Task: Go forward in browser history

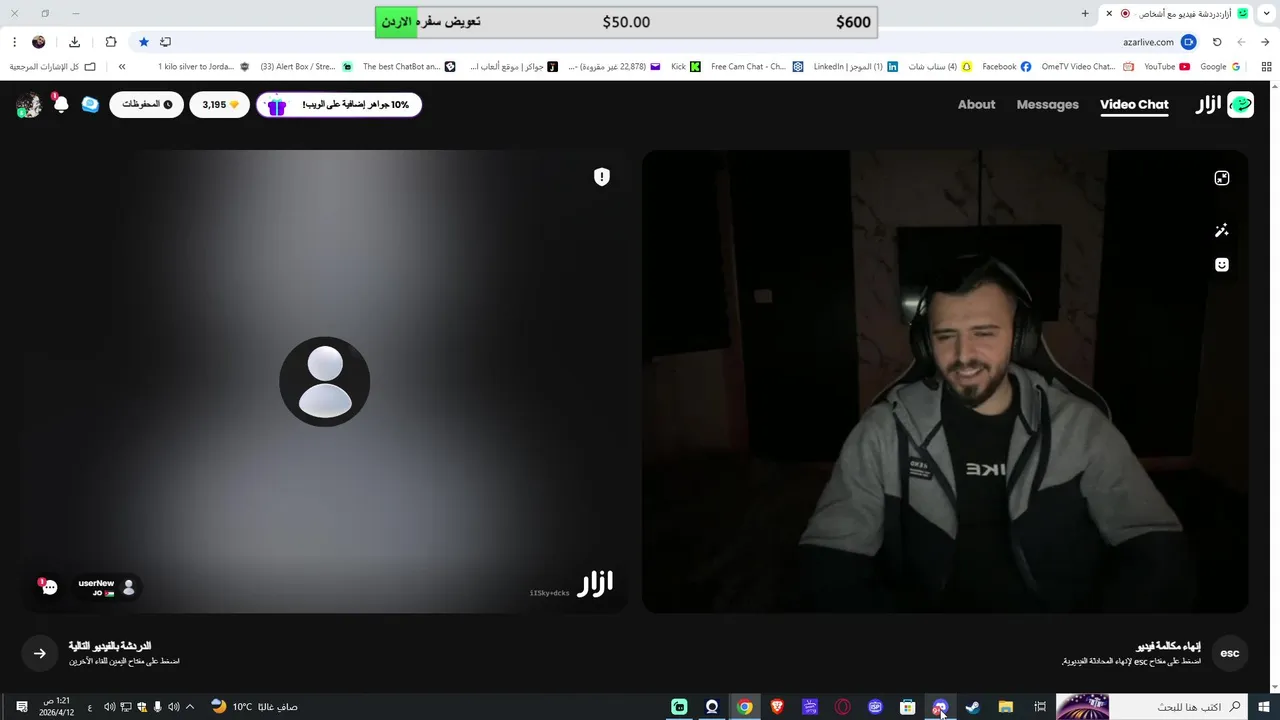Action: coord(1241,42)
